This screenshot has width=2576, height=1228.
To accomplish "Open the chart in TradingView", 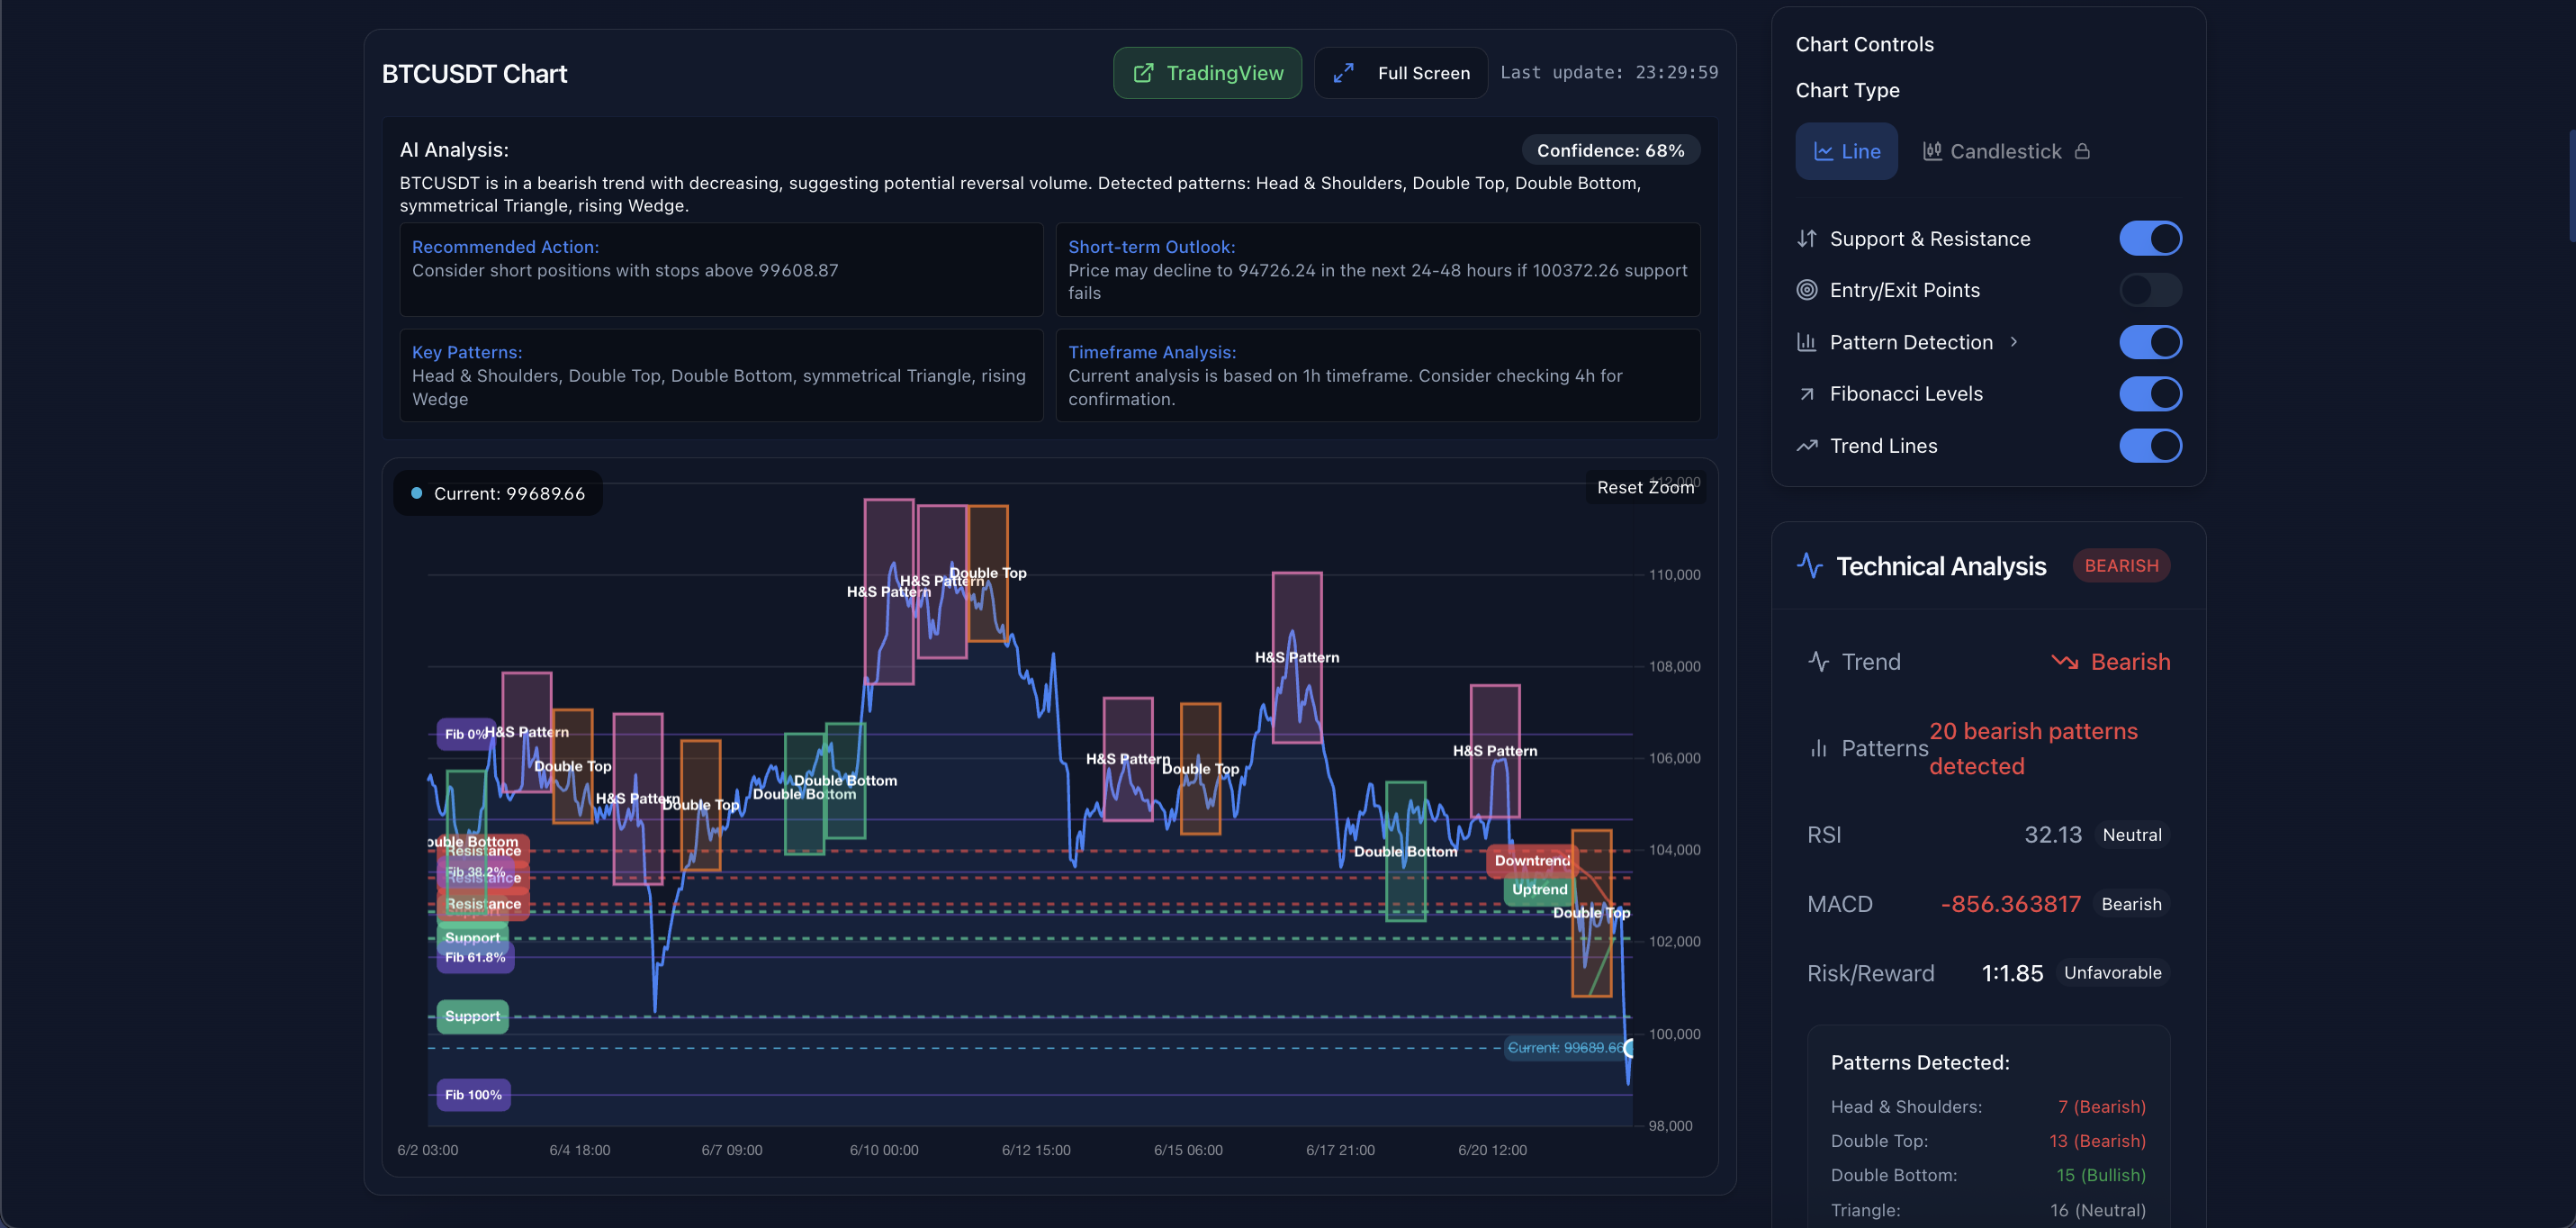I will point(1207,73).
